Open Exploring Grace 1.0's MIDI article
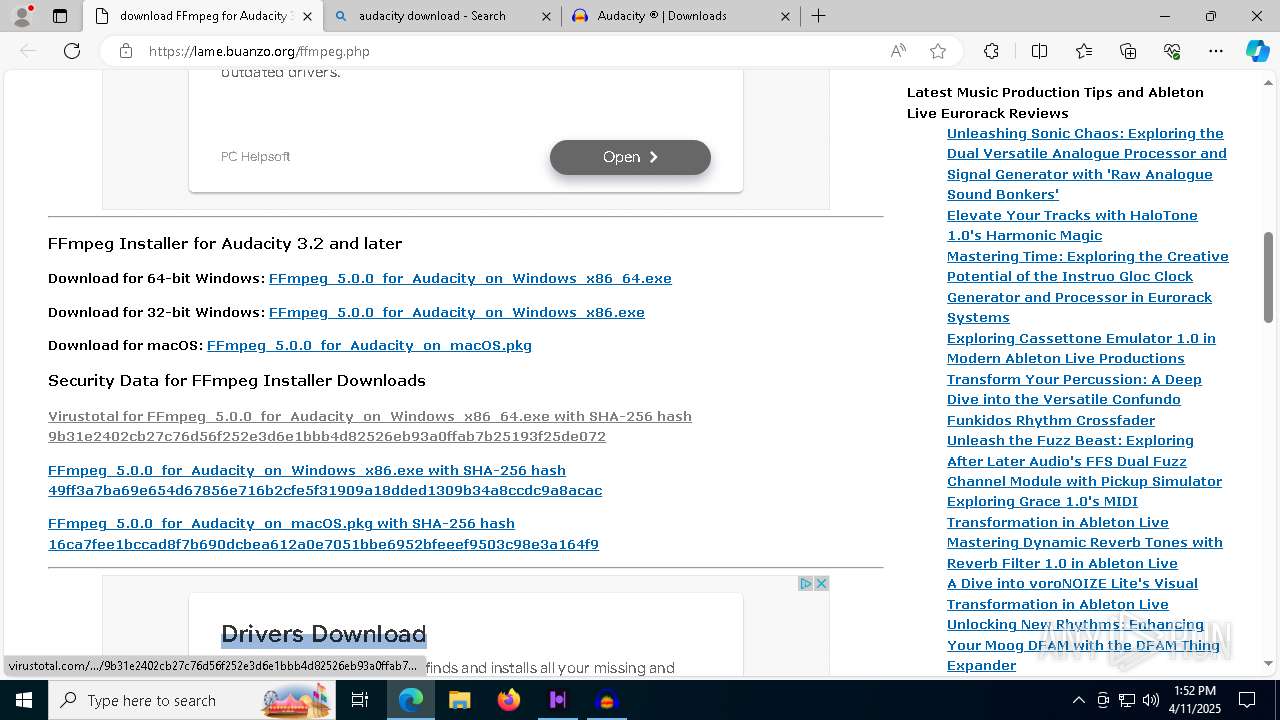This screenshot has width=1280, height=720. [1058, 512]
